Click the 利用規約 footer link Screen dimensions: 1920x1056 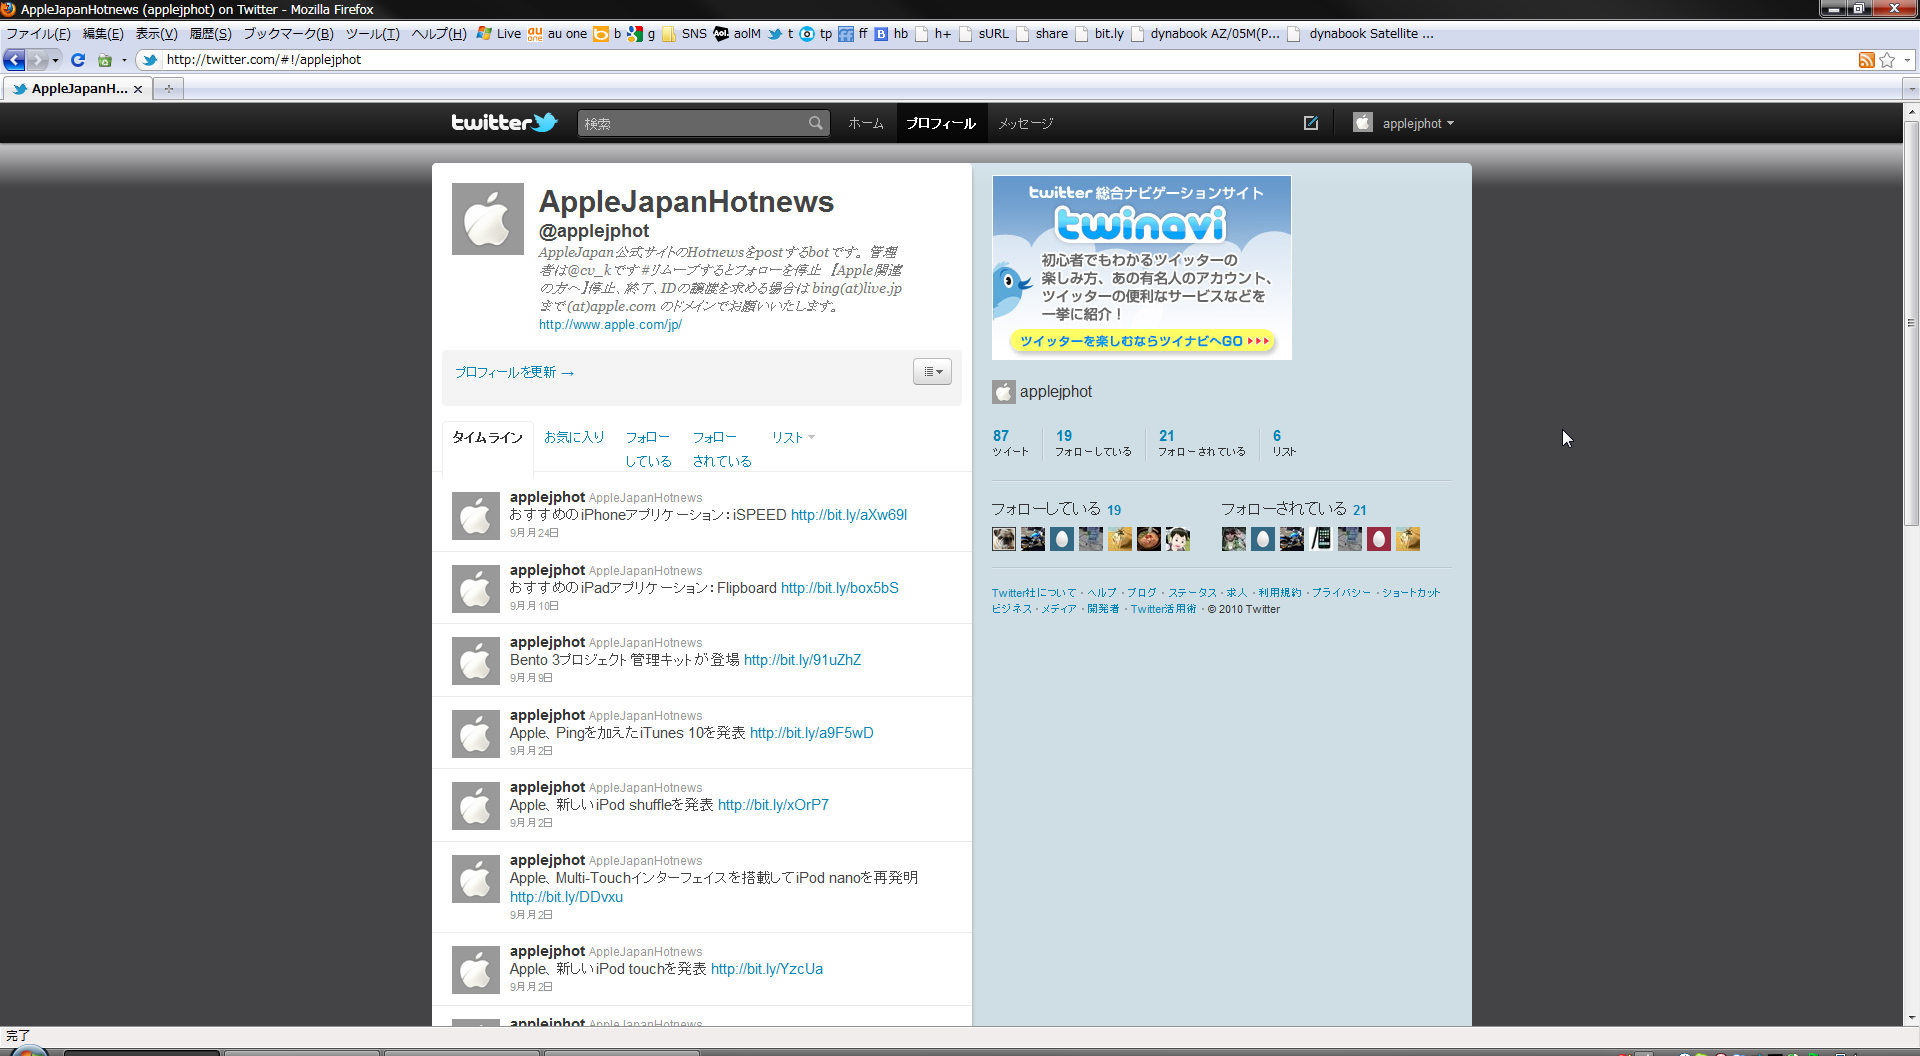1280,593
